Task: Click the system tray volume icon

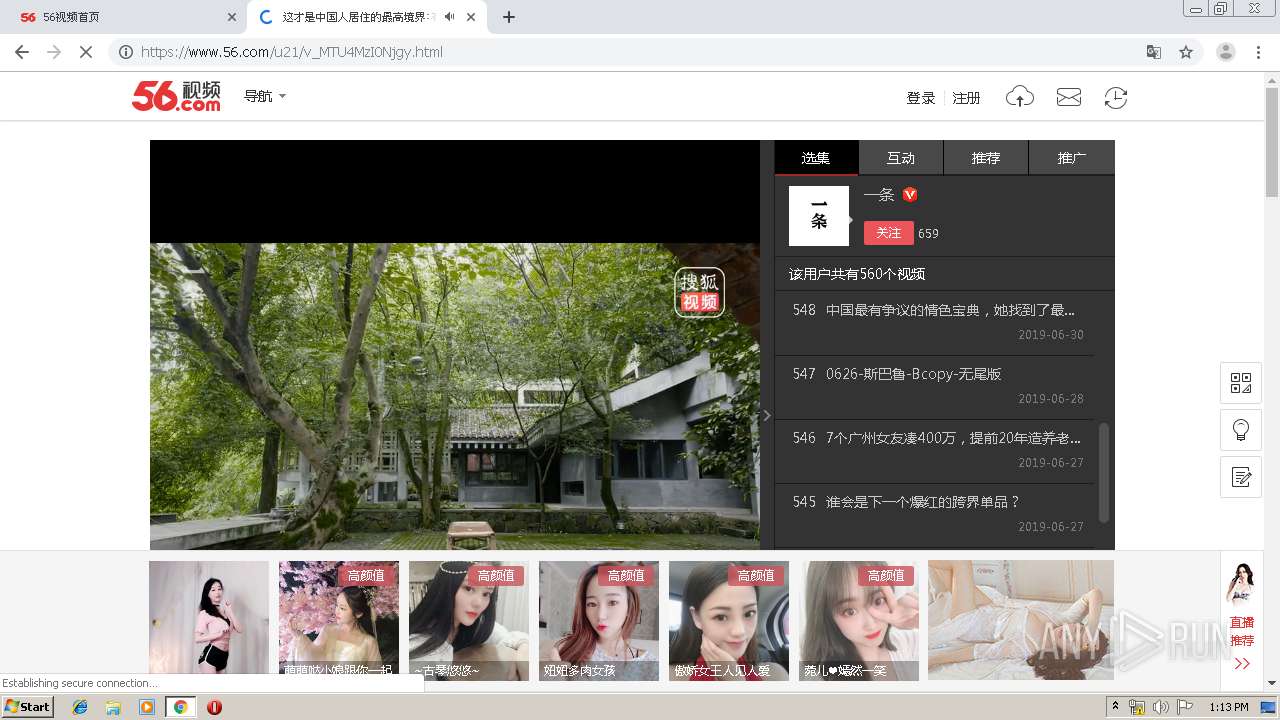Action: 1160,707
